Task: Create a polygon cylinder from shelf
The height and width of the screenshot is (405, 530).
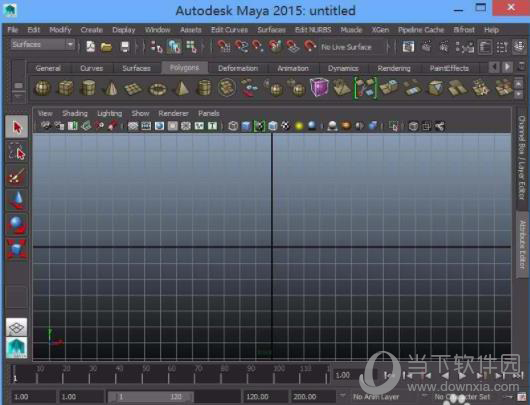Action: [x=88, y=88]
